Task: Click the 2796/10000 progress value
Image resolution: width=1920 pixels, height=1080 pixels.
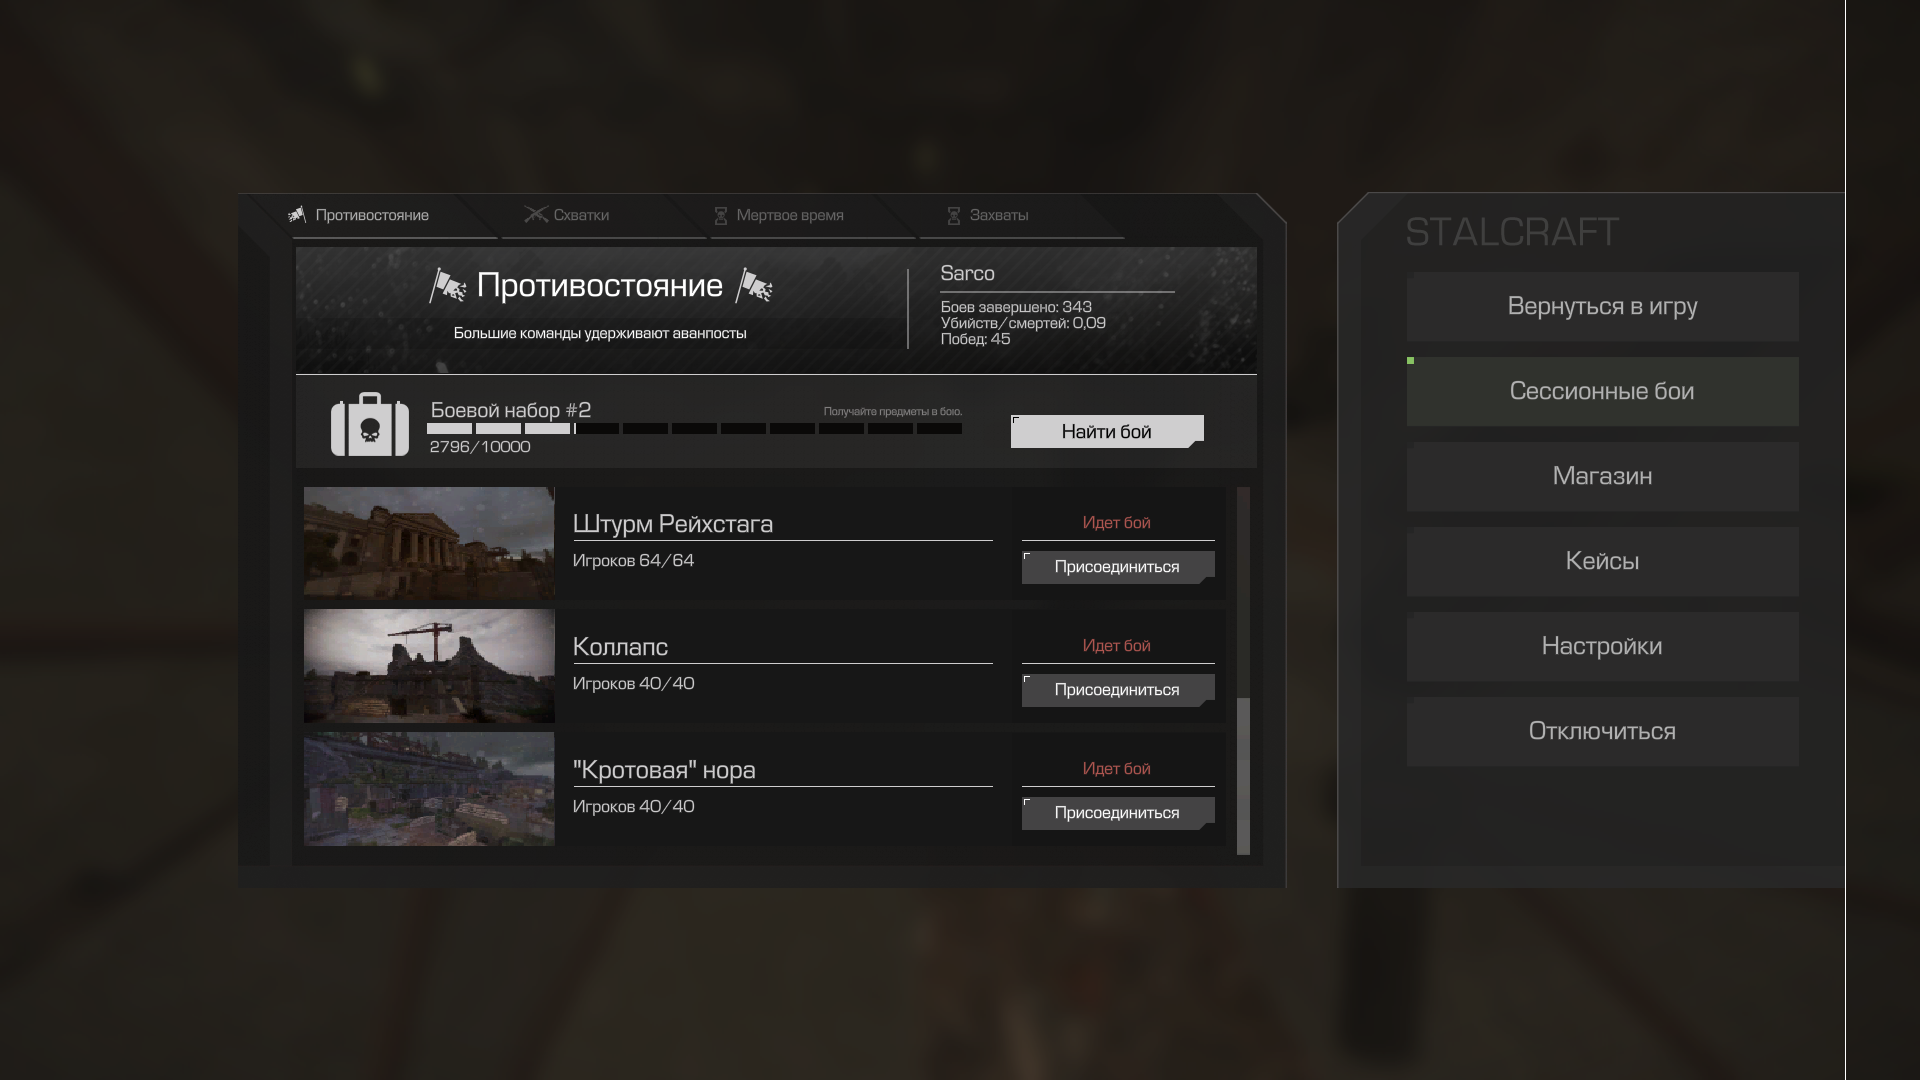Action: point(480,447)
